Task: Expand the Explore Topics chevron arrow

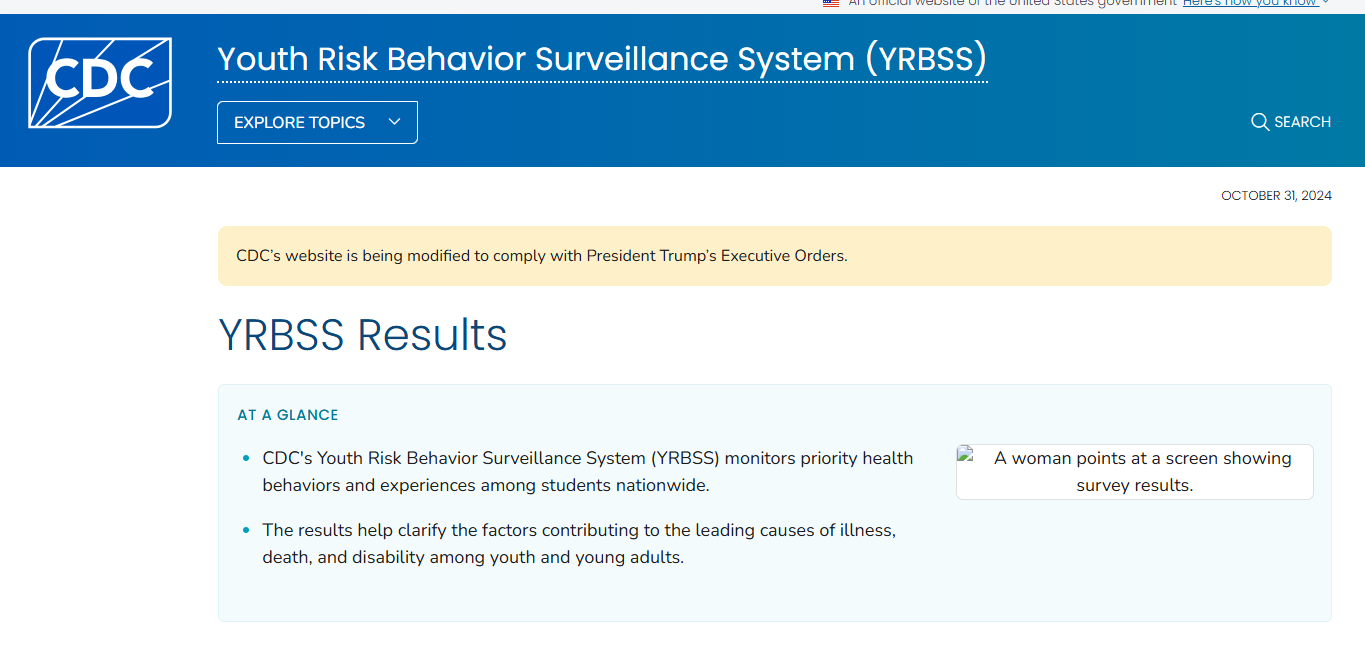Action: 394,122
